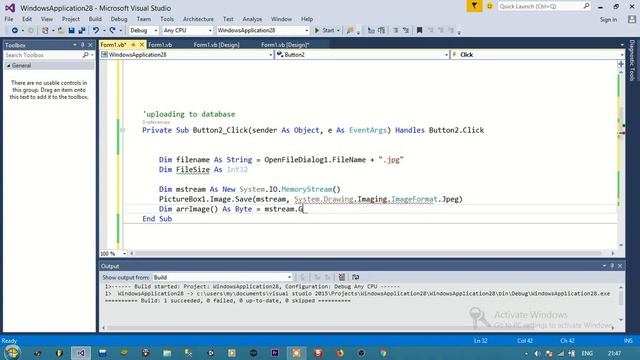Pin the active Form1.vb* tab

(133, 44)
